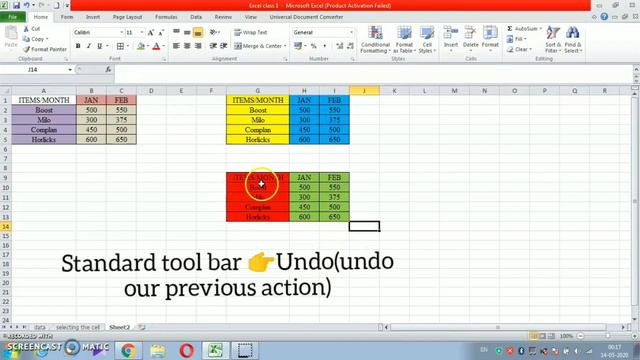The image size is (640, 360).
Task: Open Opera browser from the taskbar
Action: coord(187,351)
